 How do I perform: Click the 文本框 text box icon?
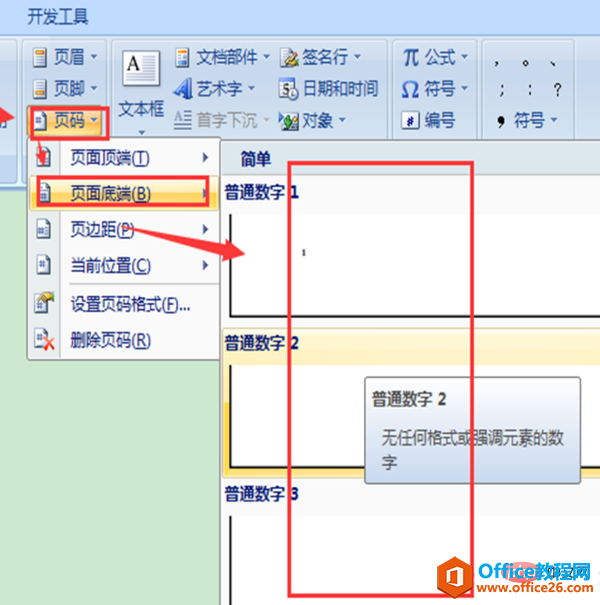141,68
